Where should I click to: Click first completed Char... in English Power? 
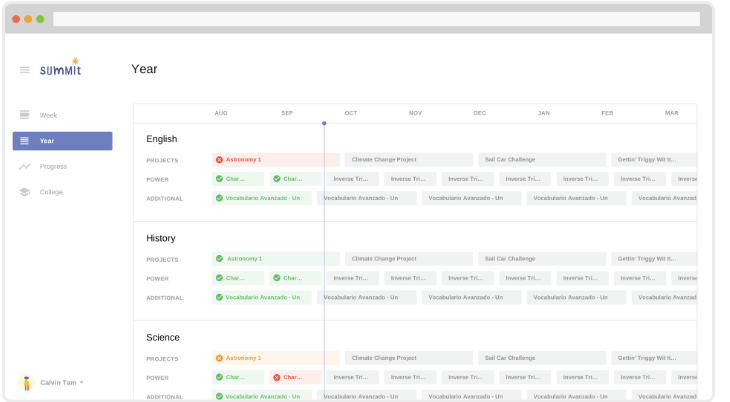(238, 179)
